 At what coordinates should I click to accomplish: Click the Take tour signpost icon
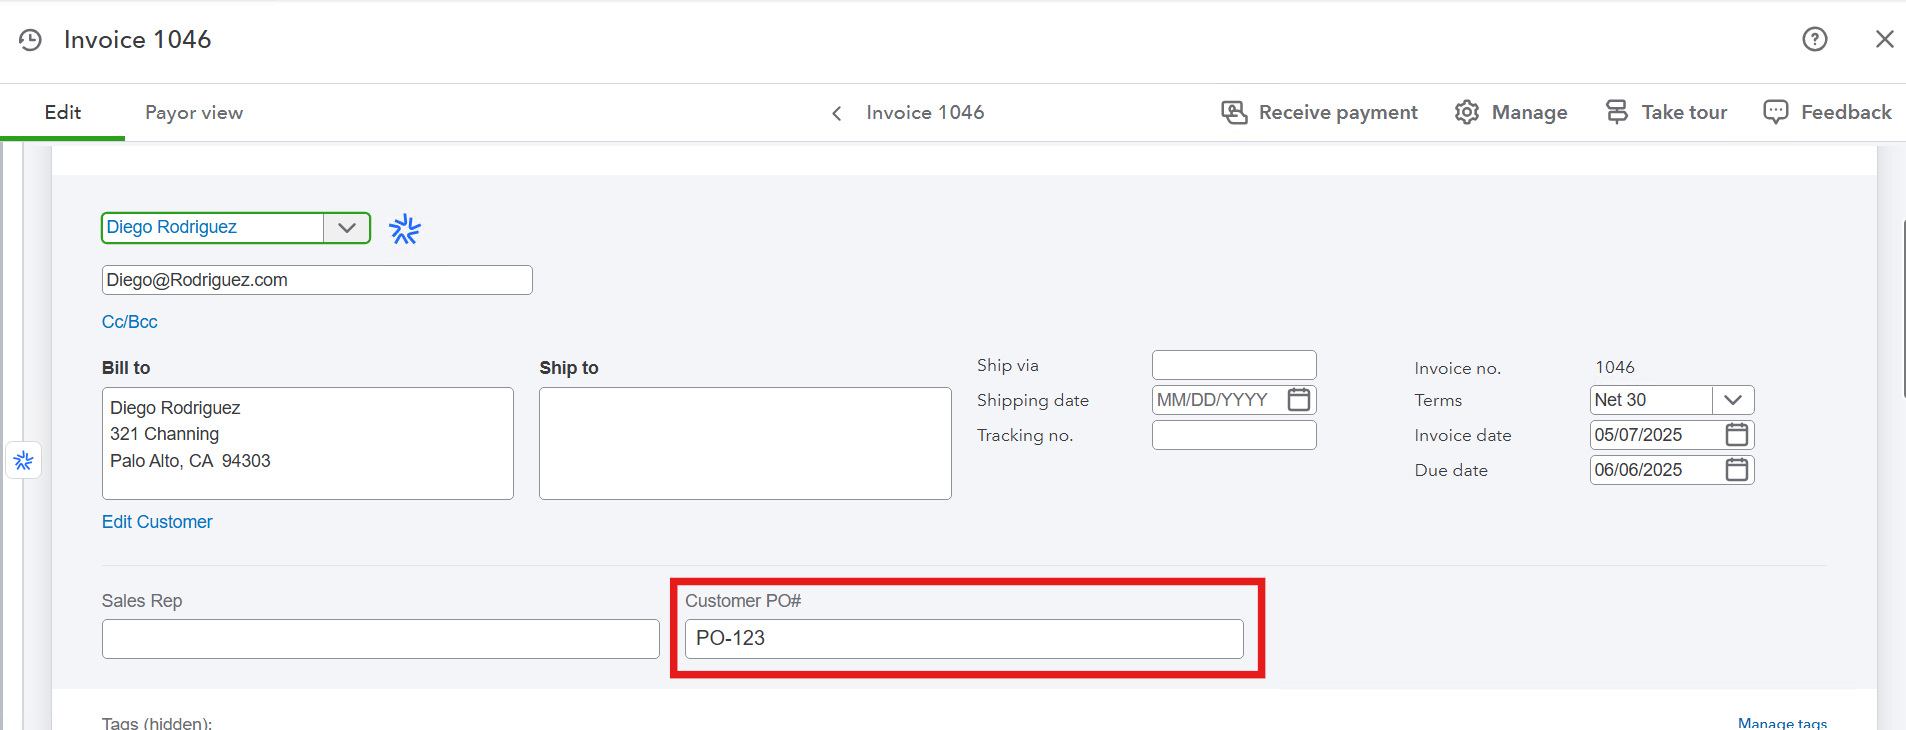(x=1616, y=111)
